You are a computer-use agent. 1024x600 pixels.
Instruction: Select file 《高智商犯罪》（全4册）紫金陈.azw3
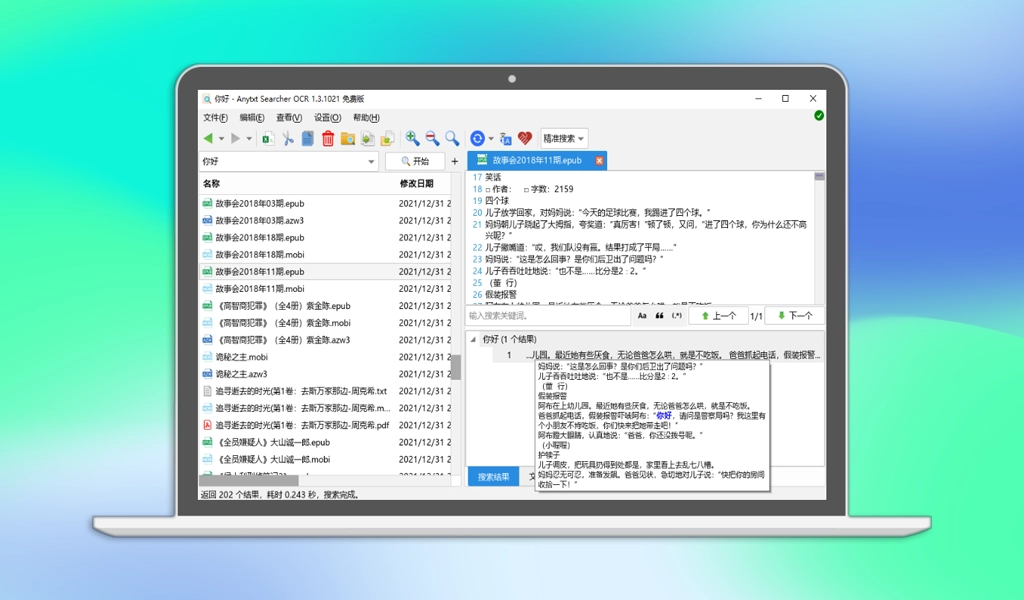[283, 339]
